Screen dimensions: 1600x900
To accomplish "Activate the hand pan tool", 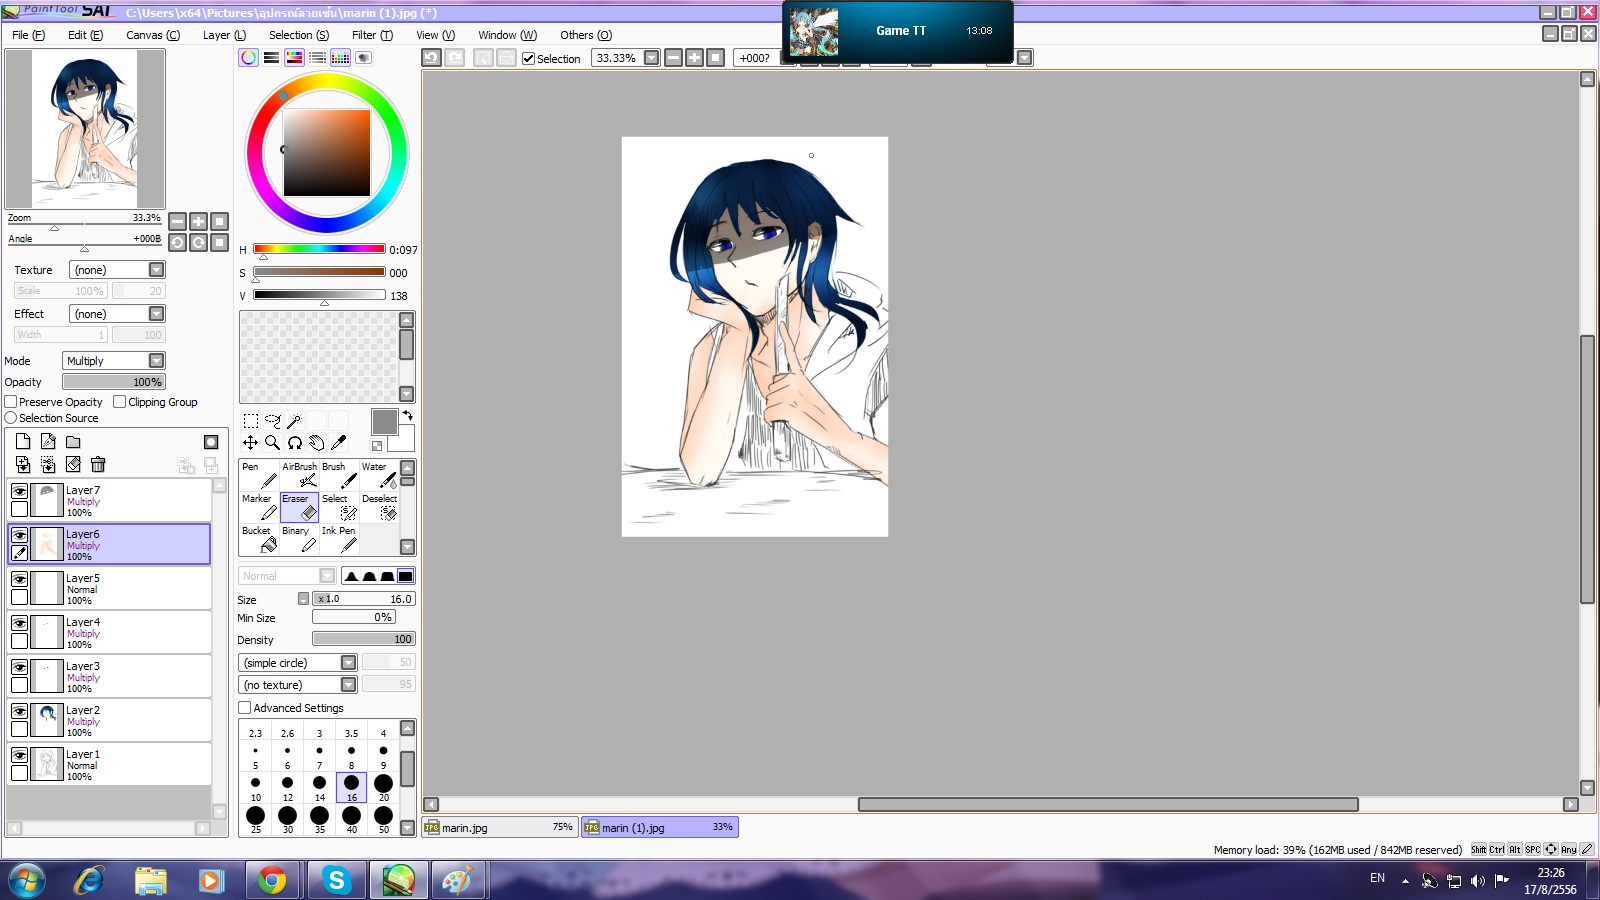I will point(316,442).
